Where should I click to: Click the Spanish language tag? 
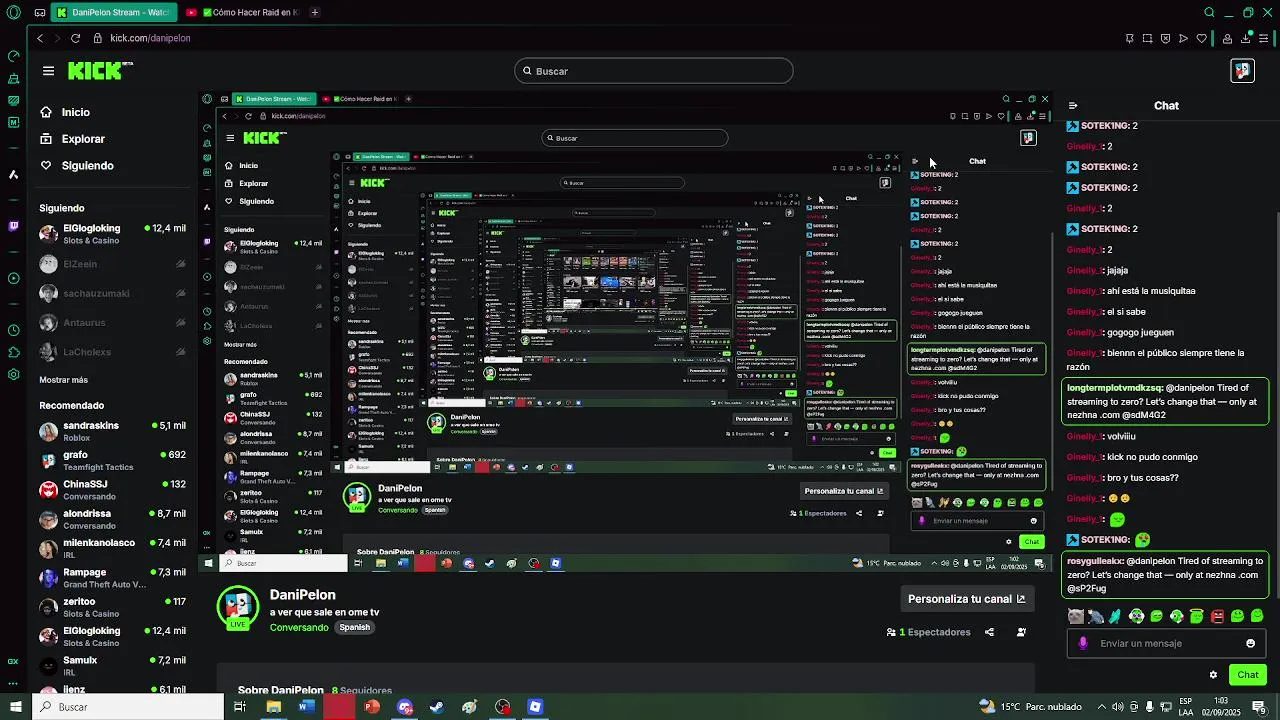[355, 627]
